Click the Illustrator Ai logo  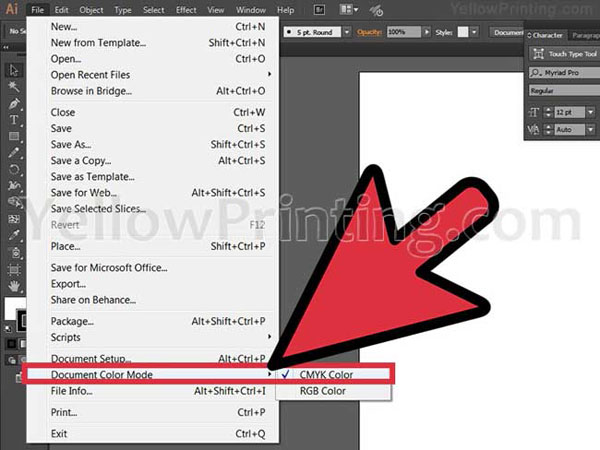coord(11,8)
